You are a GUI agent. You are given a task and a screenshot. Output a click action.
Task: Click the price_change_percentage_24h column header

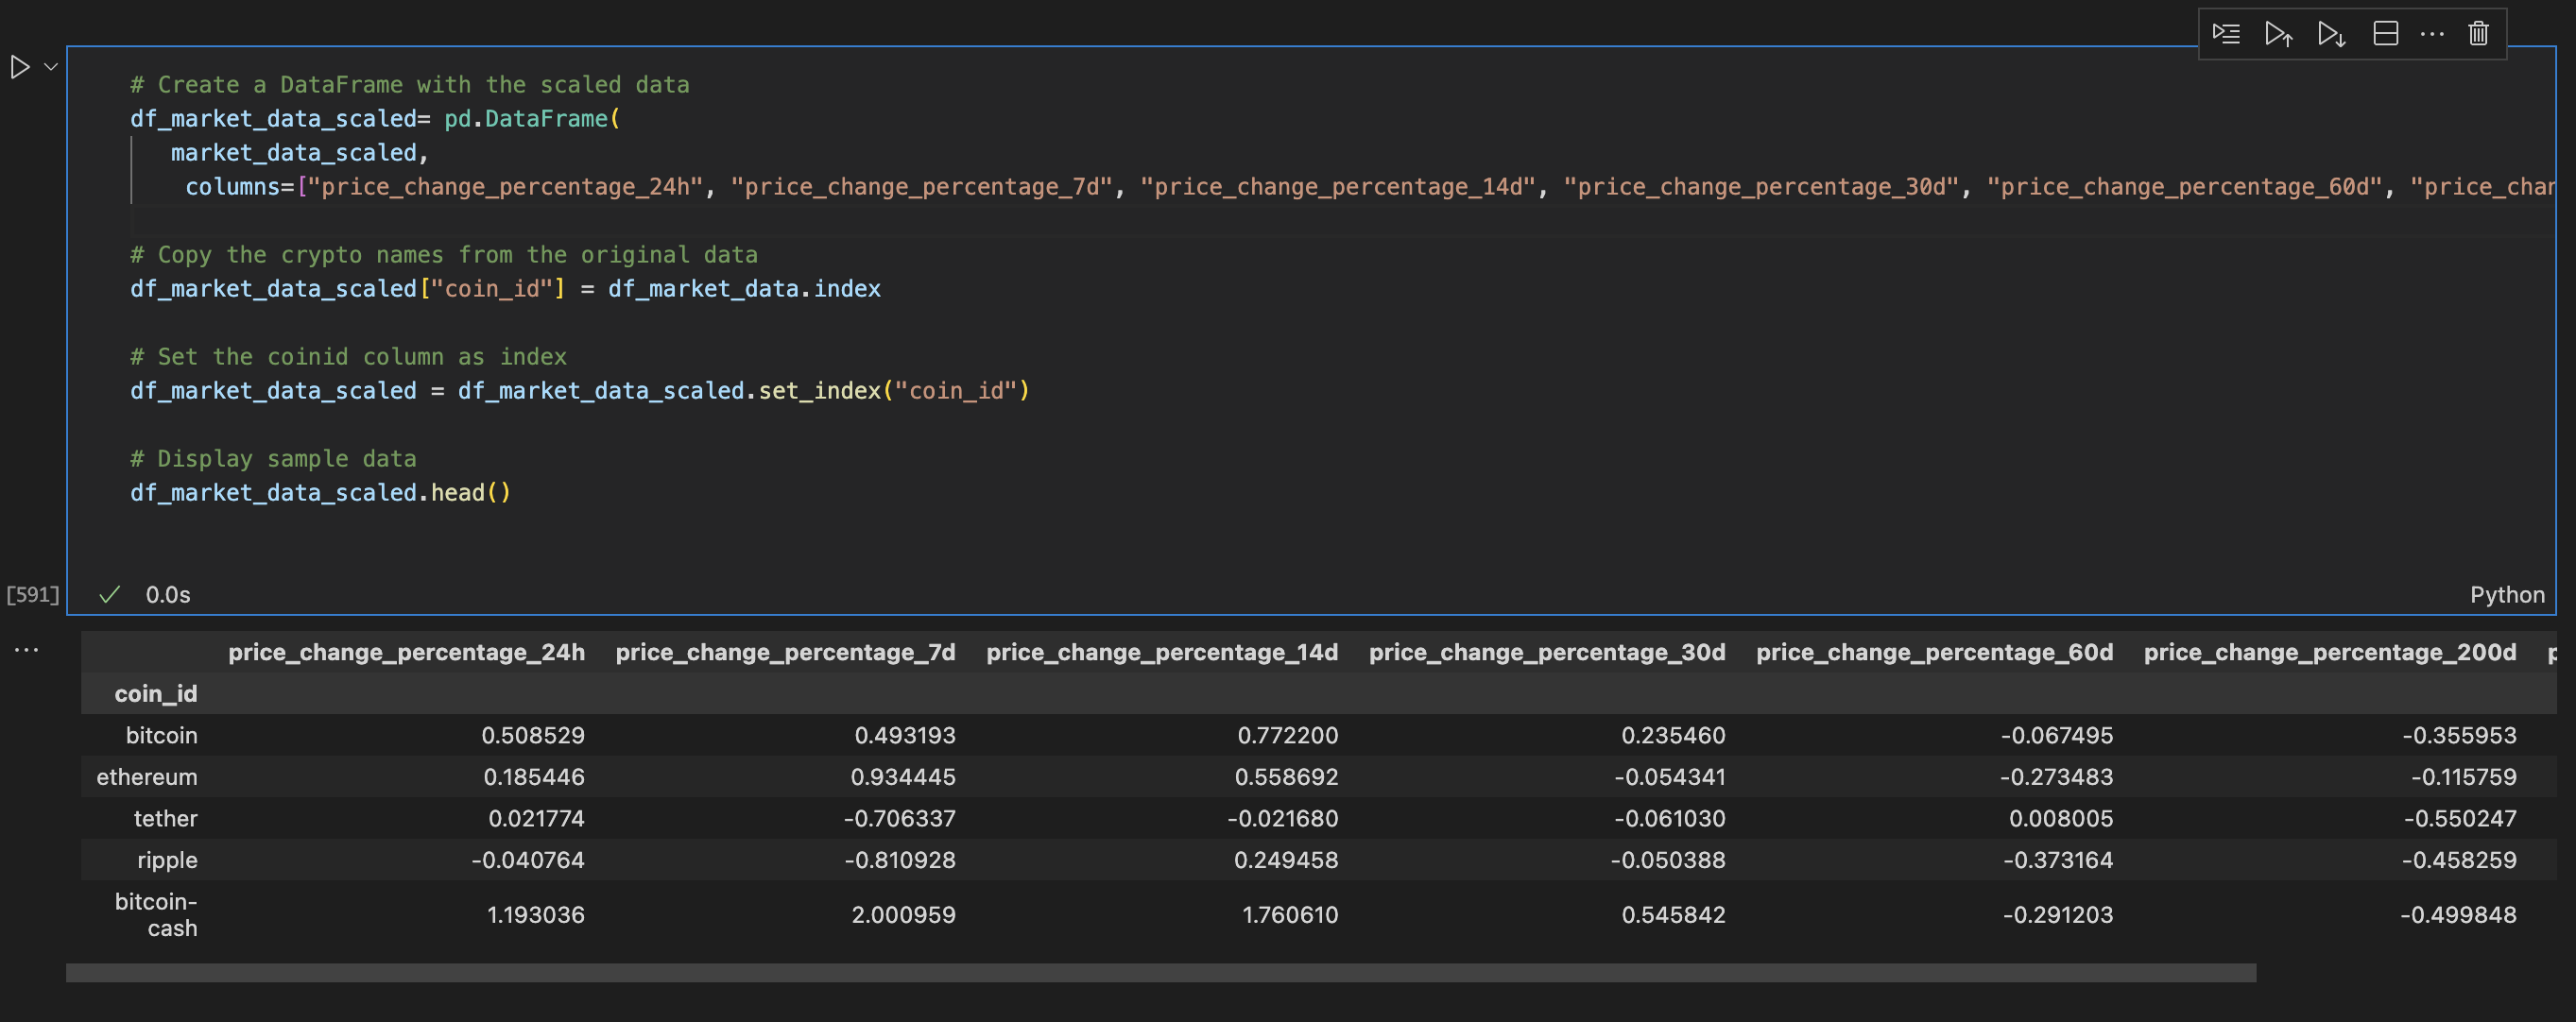pos(406,652)
